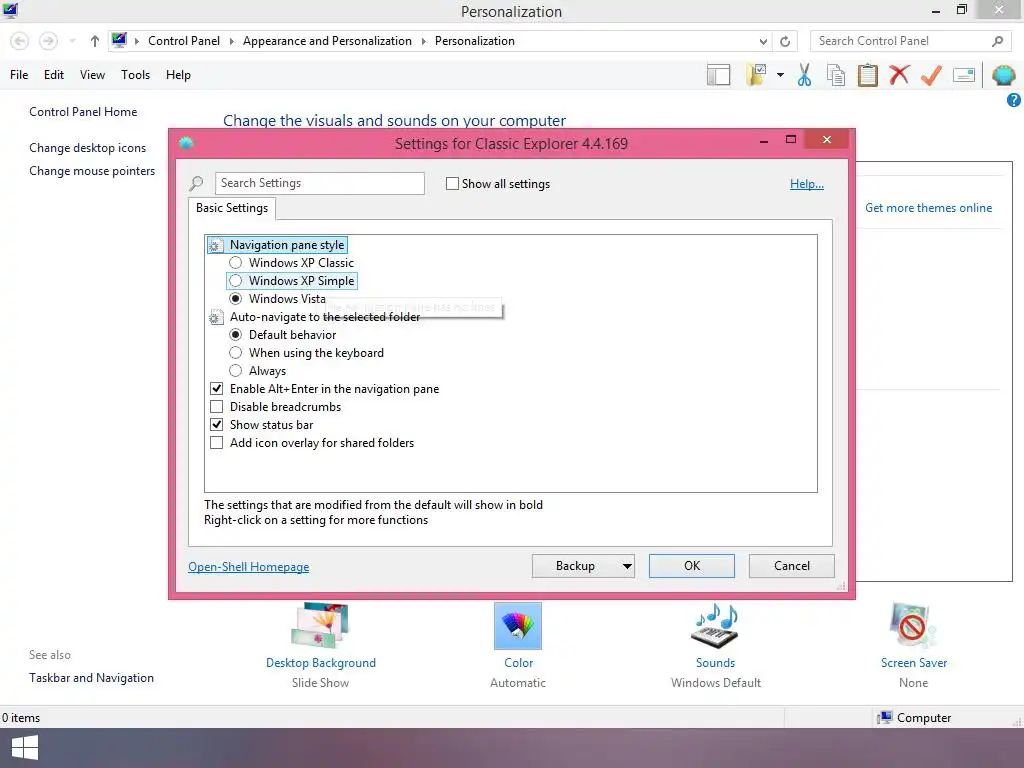Open the Open-Shell Homepage link
The image size is (1024, 768).
(249, 567)
